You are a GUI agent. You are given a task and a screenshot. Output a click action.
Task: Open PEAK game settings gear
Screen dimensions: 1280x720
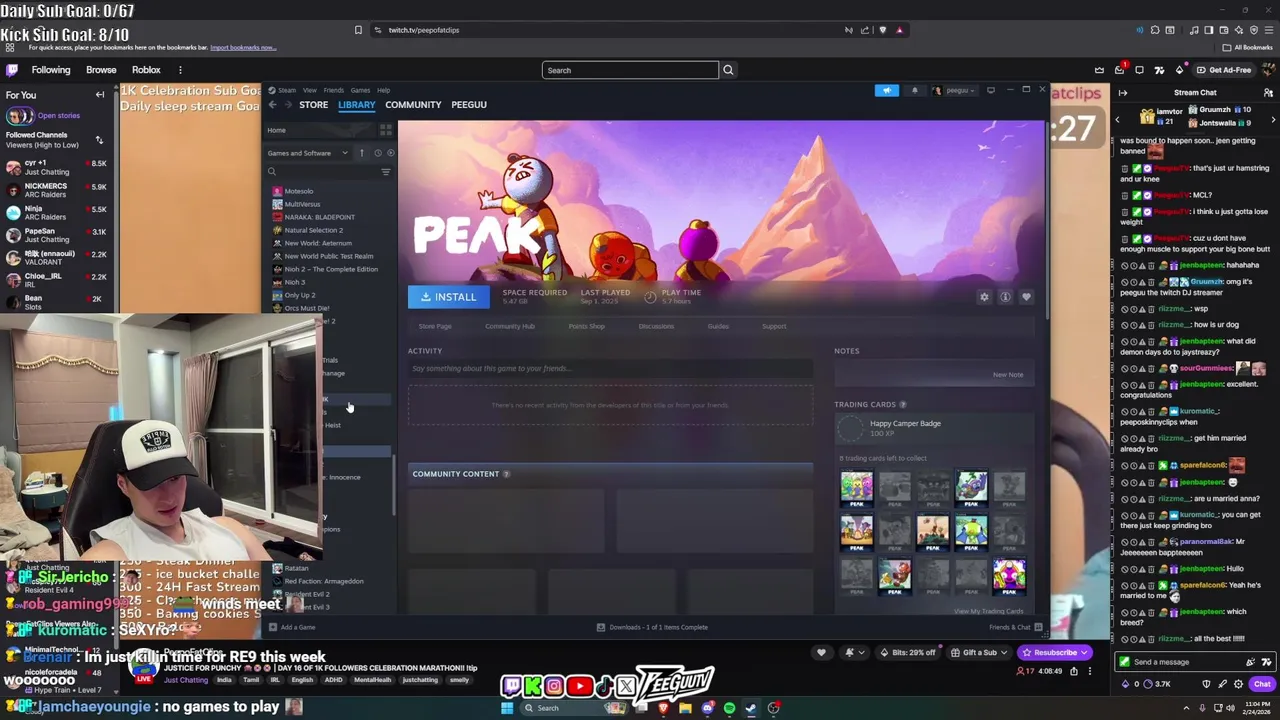[x=984, y=297]
